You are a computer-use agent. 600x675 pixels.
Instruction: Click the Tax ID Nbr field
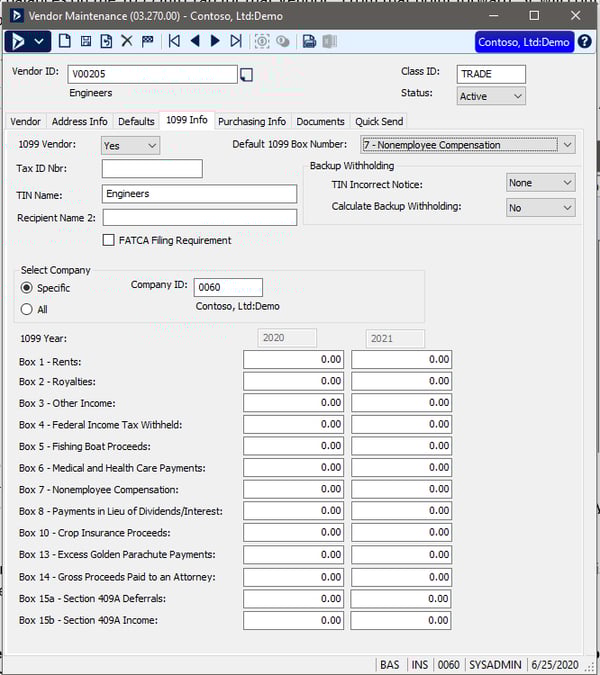click(152, 168)
